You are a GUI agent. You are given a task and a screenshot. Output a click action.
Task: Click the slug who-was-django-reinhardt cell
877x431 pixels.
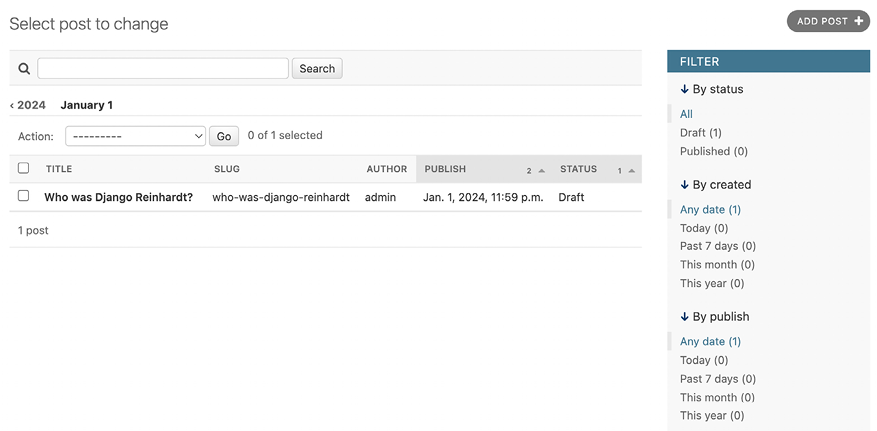pyautogui.click(x=281, y=197)
